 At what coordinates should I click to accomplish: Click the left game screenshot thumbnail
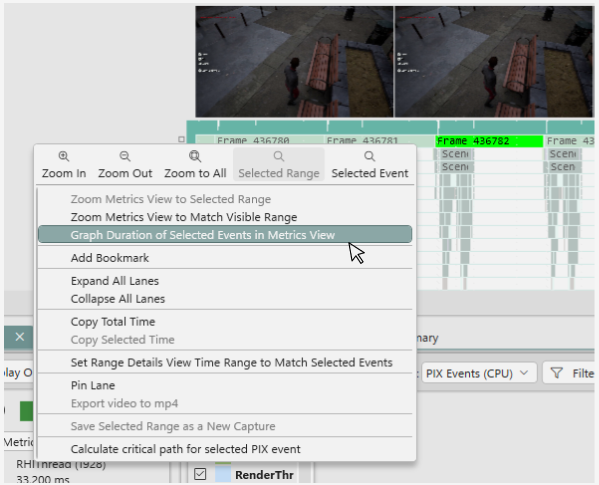click(294, 61)
